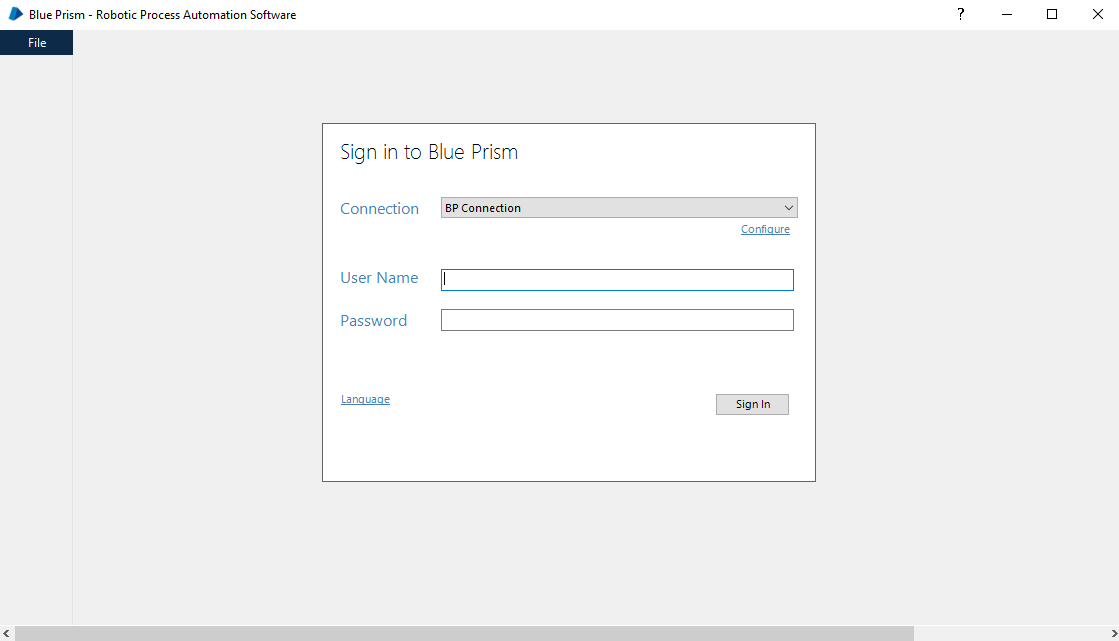Focus the User Name text field

pos(617,280)
